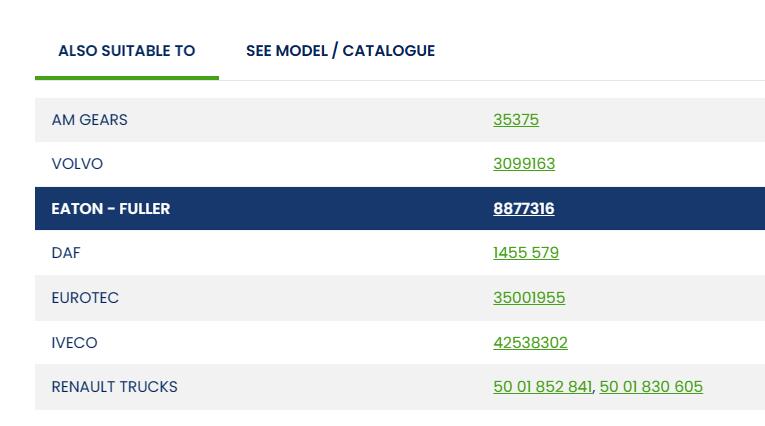The width and height of the screenshot is (765, 426).
Task: Open Eurotec reference 35001955
Action: point(528,298)
